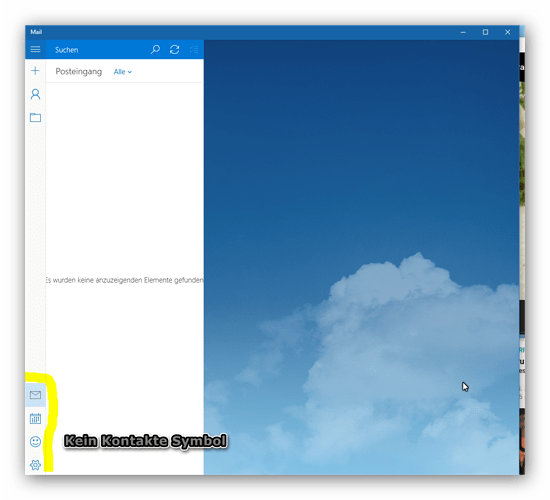Click the Mail title bar label

(x=36, y=32)
